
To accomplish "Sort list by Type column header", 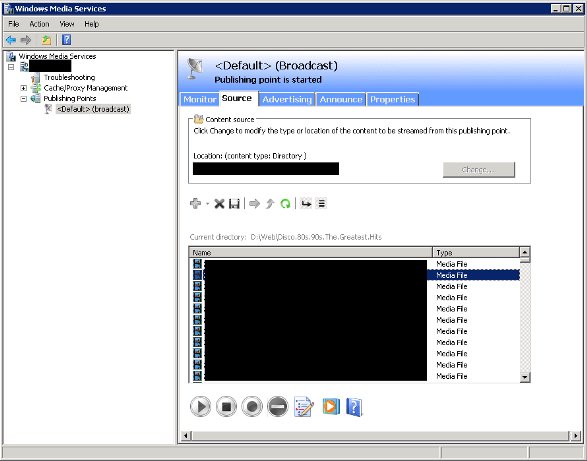I will pos(476,252).
